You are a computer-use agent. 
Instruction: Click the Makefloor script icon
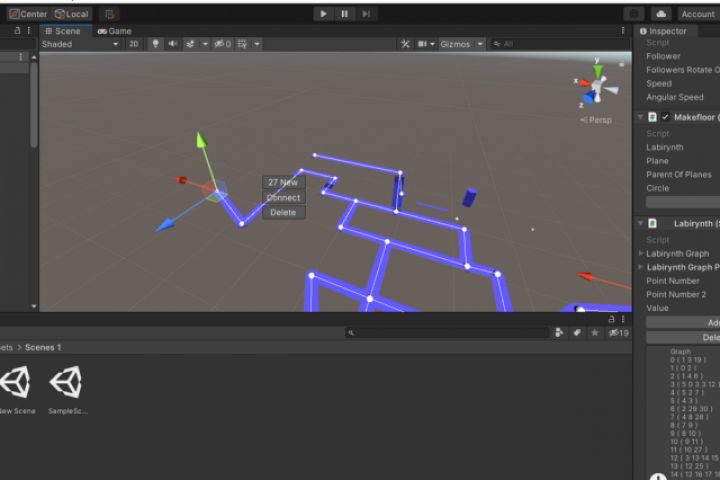(652, 117)
